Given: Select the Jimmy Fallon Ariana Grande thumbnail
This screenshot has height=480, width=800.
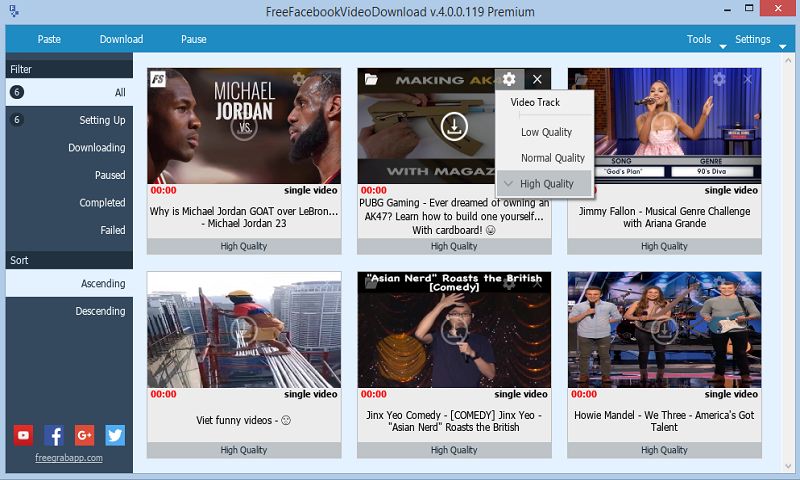Looking at the screenshot, I should pos(664,125).
